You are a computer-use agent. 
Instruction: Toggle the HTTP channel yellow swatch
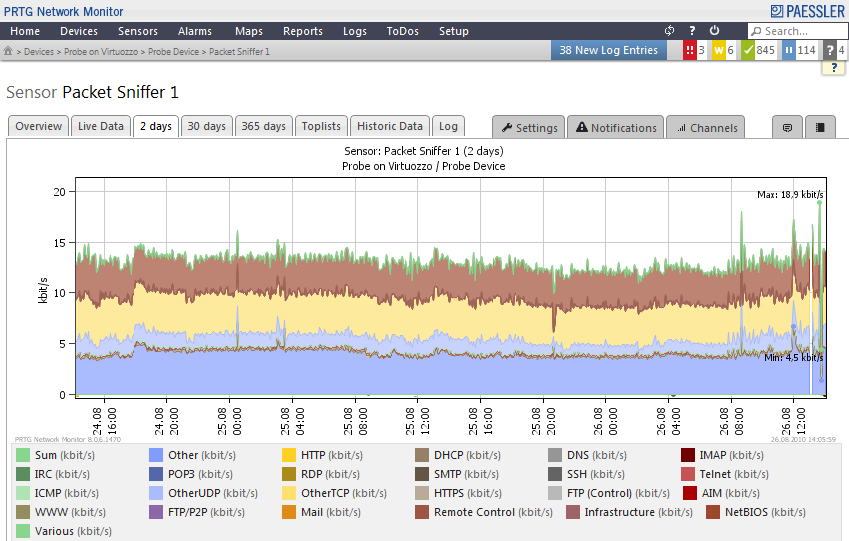[289, 455]
